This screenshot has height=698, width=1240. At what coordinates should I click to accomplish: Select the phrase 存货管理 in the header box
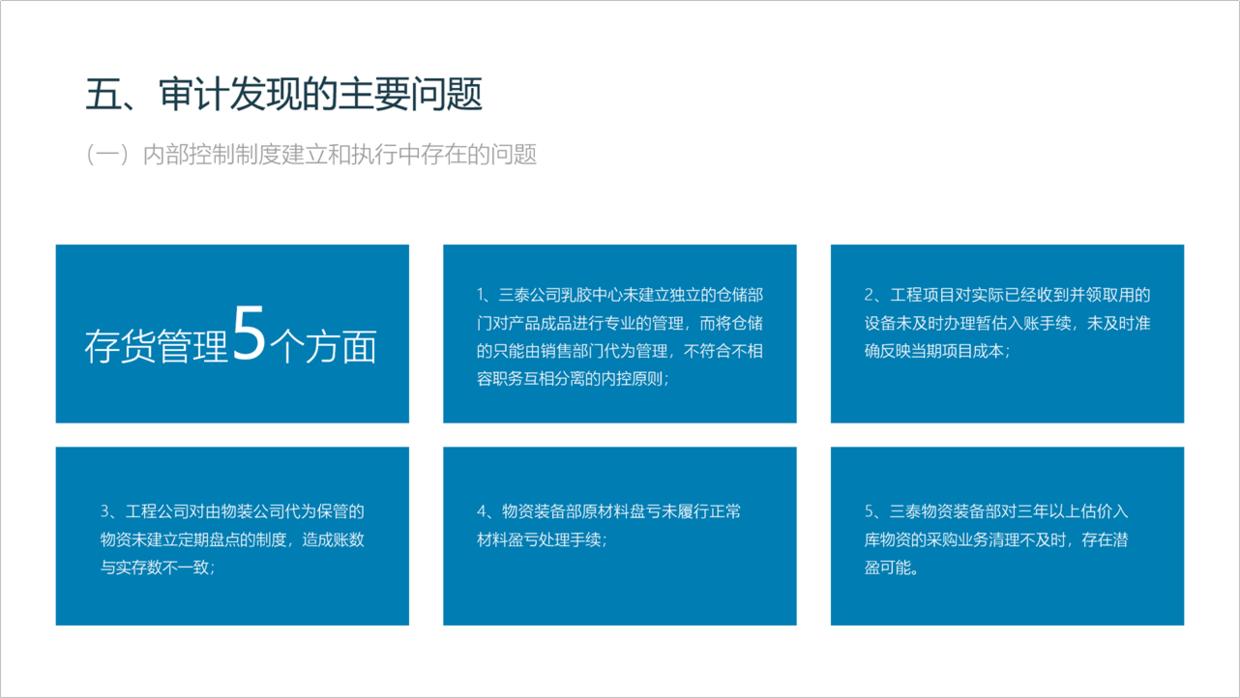point(155,345)
